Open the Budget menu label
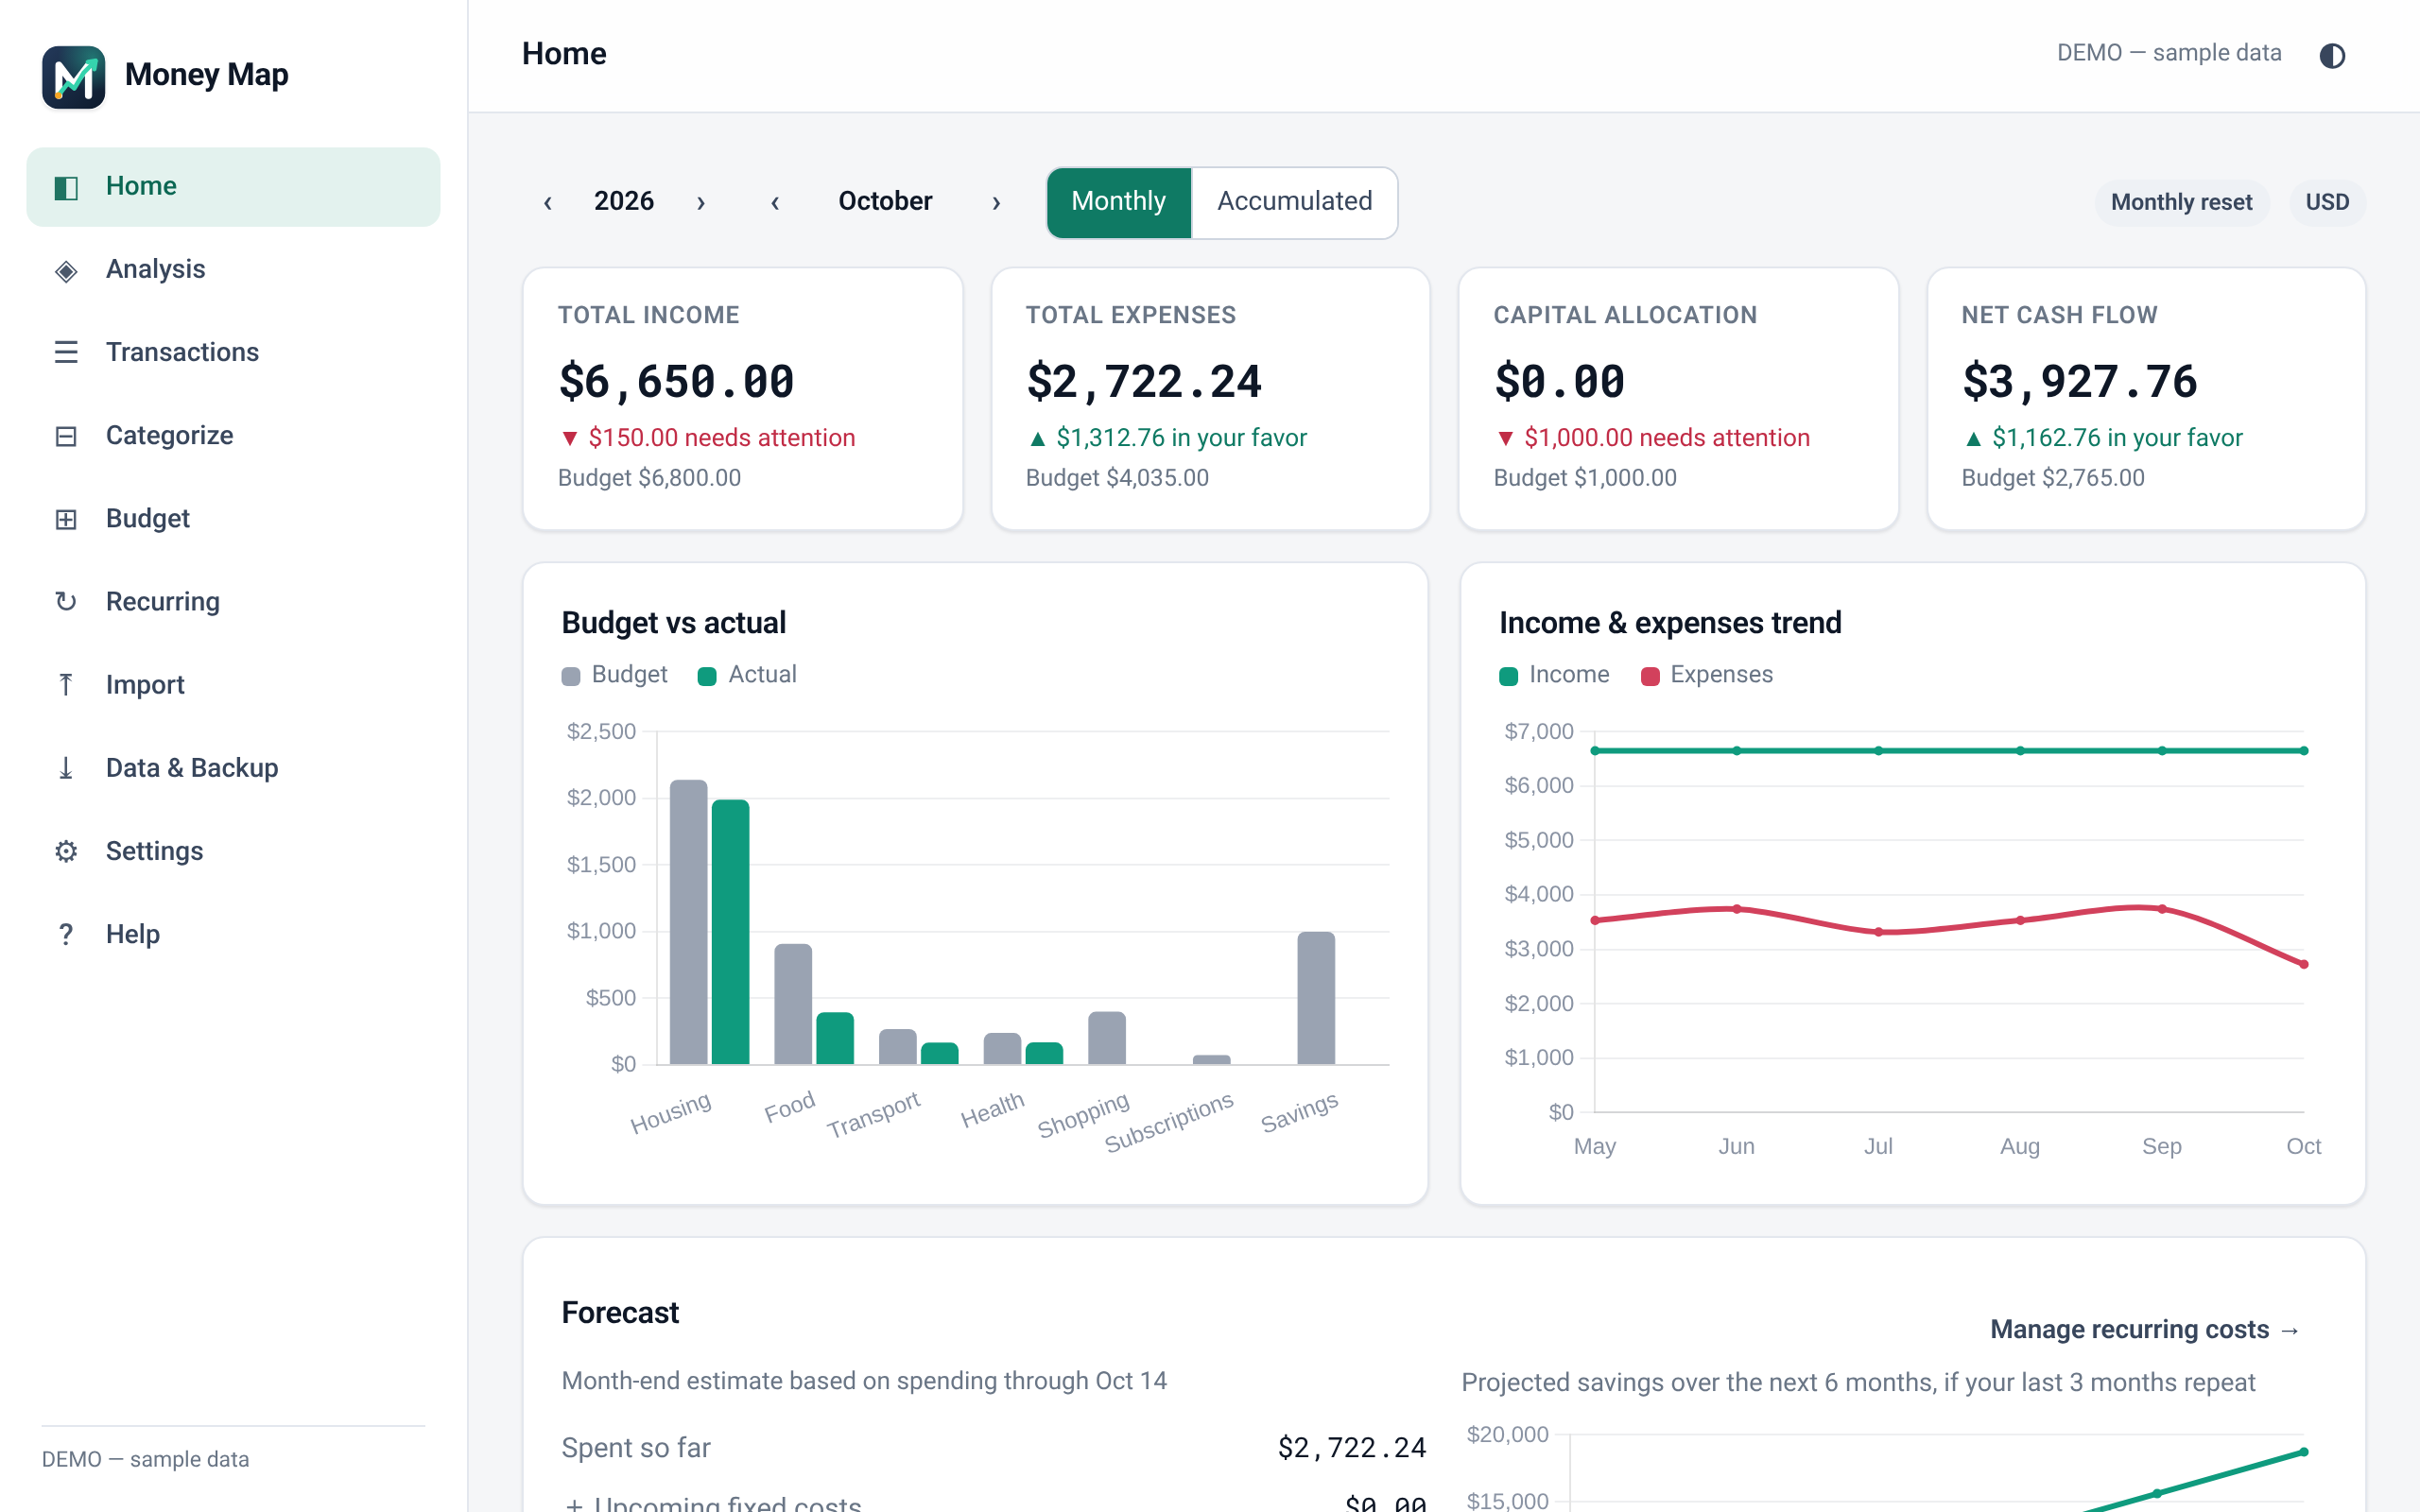This screenshot has height=1512, width=2420. 148,518
